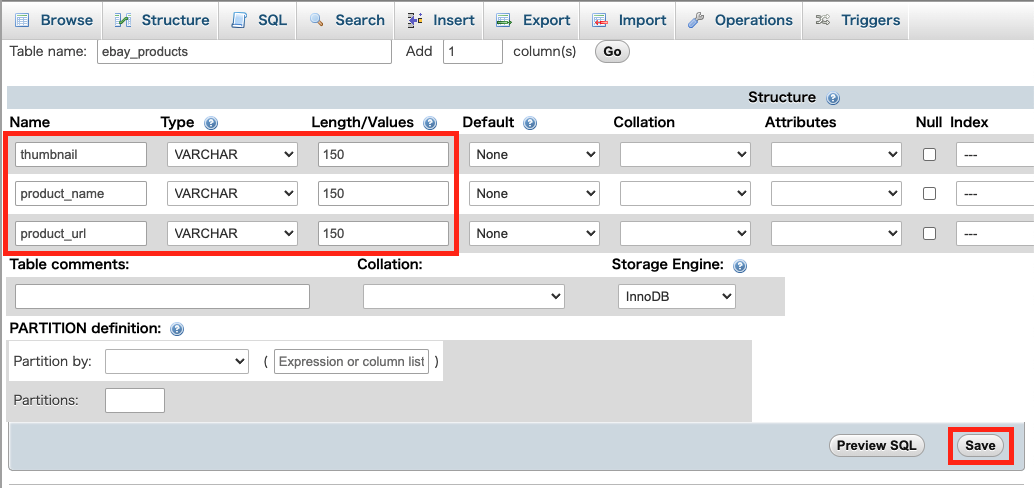Click the PARTITION definition help icon
1034x488 pixels.
point(177,329)
